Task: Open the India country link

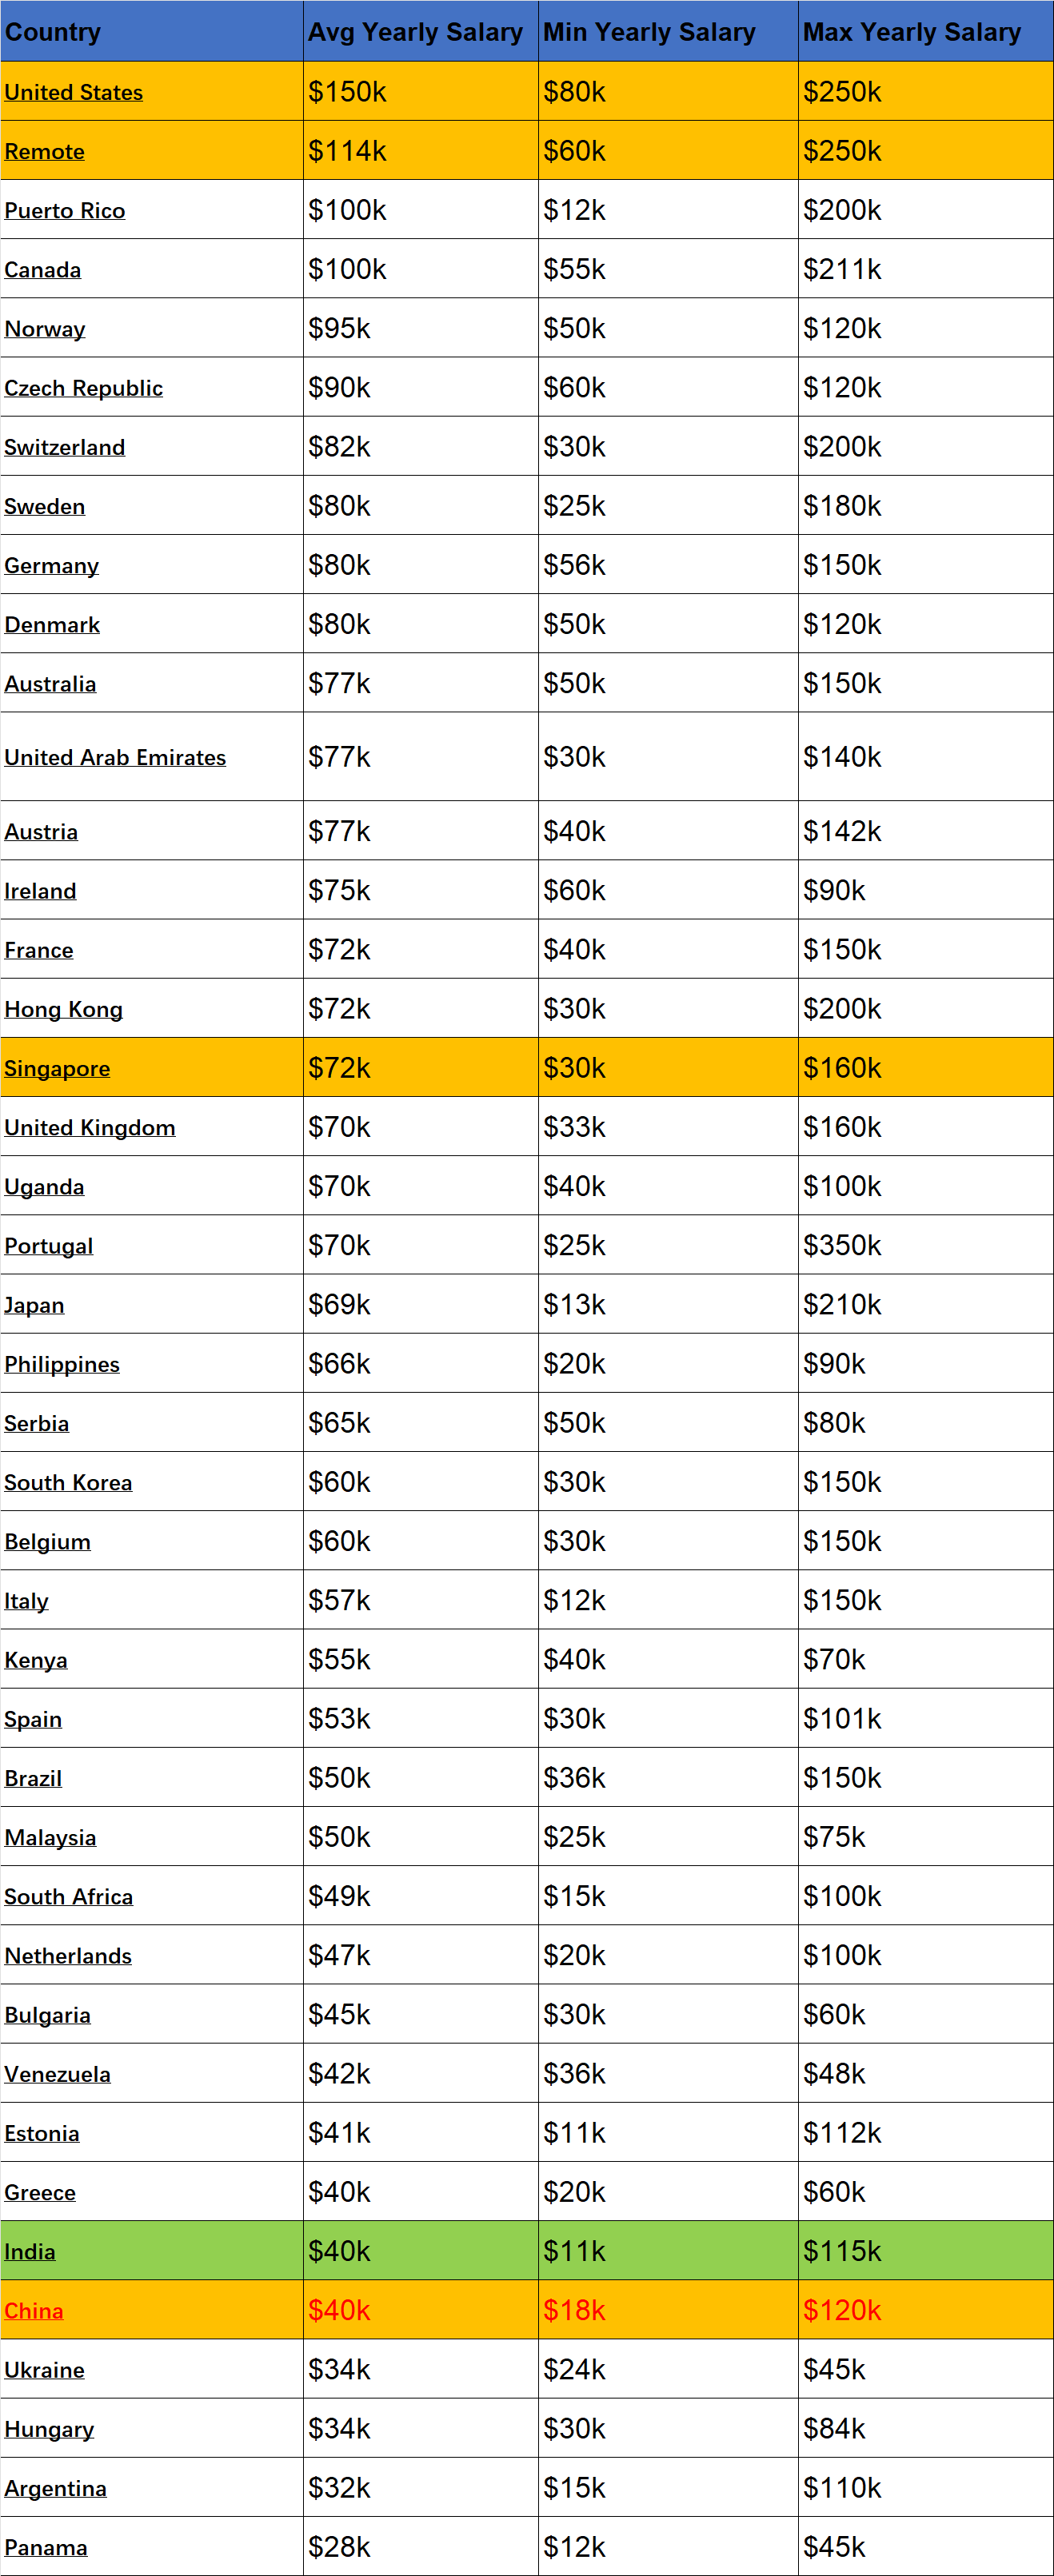Action: point(30,2251)
